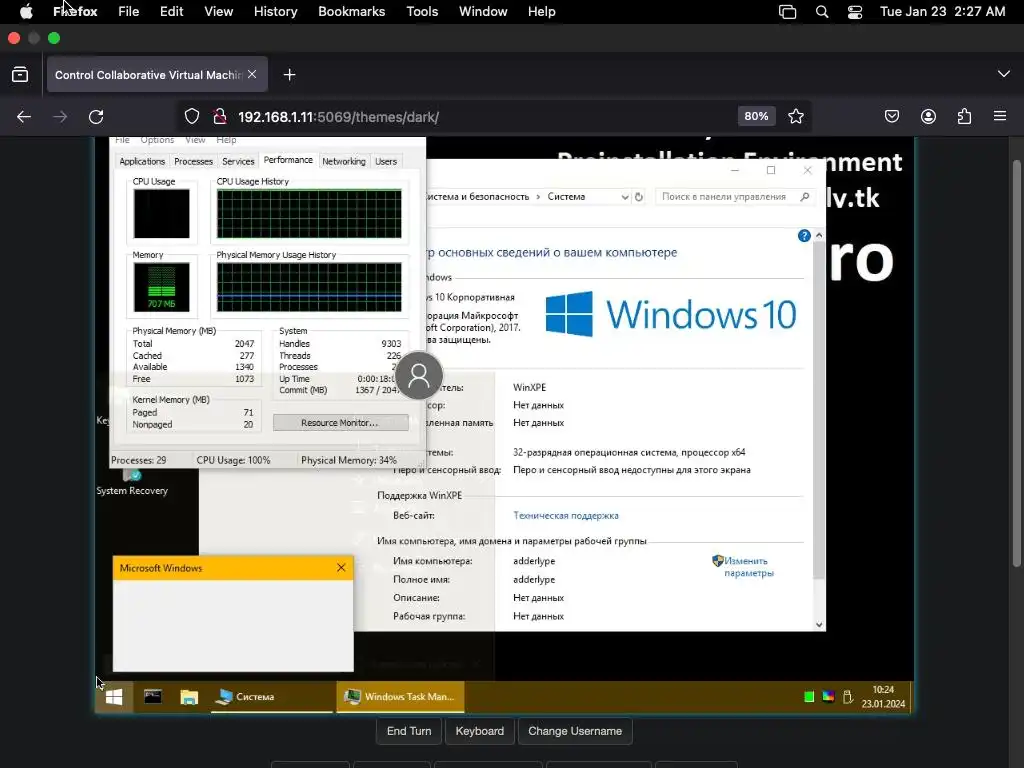This screenshot has width=1024, height=768.
Task: Switch to Processes tab in Task Manager
Action: tap(193, 161)
